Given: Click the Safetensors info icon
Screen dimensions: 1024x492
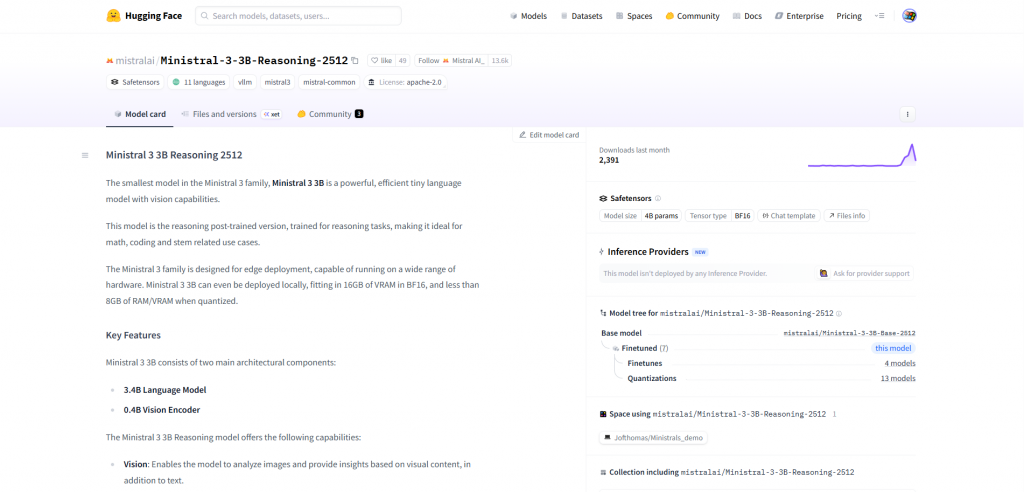Looking at the screenshot, I should tap(658, 198).
